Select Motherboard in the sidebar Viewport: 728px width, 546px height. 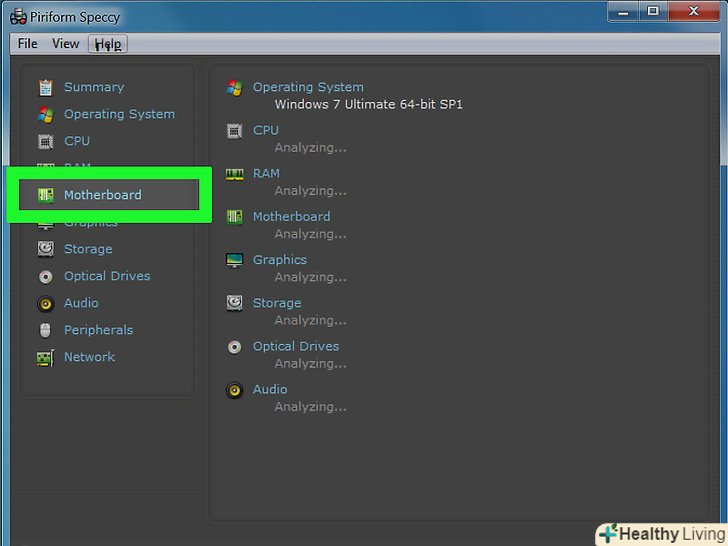click(103, 195)
